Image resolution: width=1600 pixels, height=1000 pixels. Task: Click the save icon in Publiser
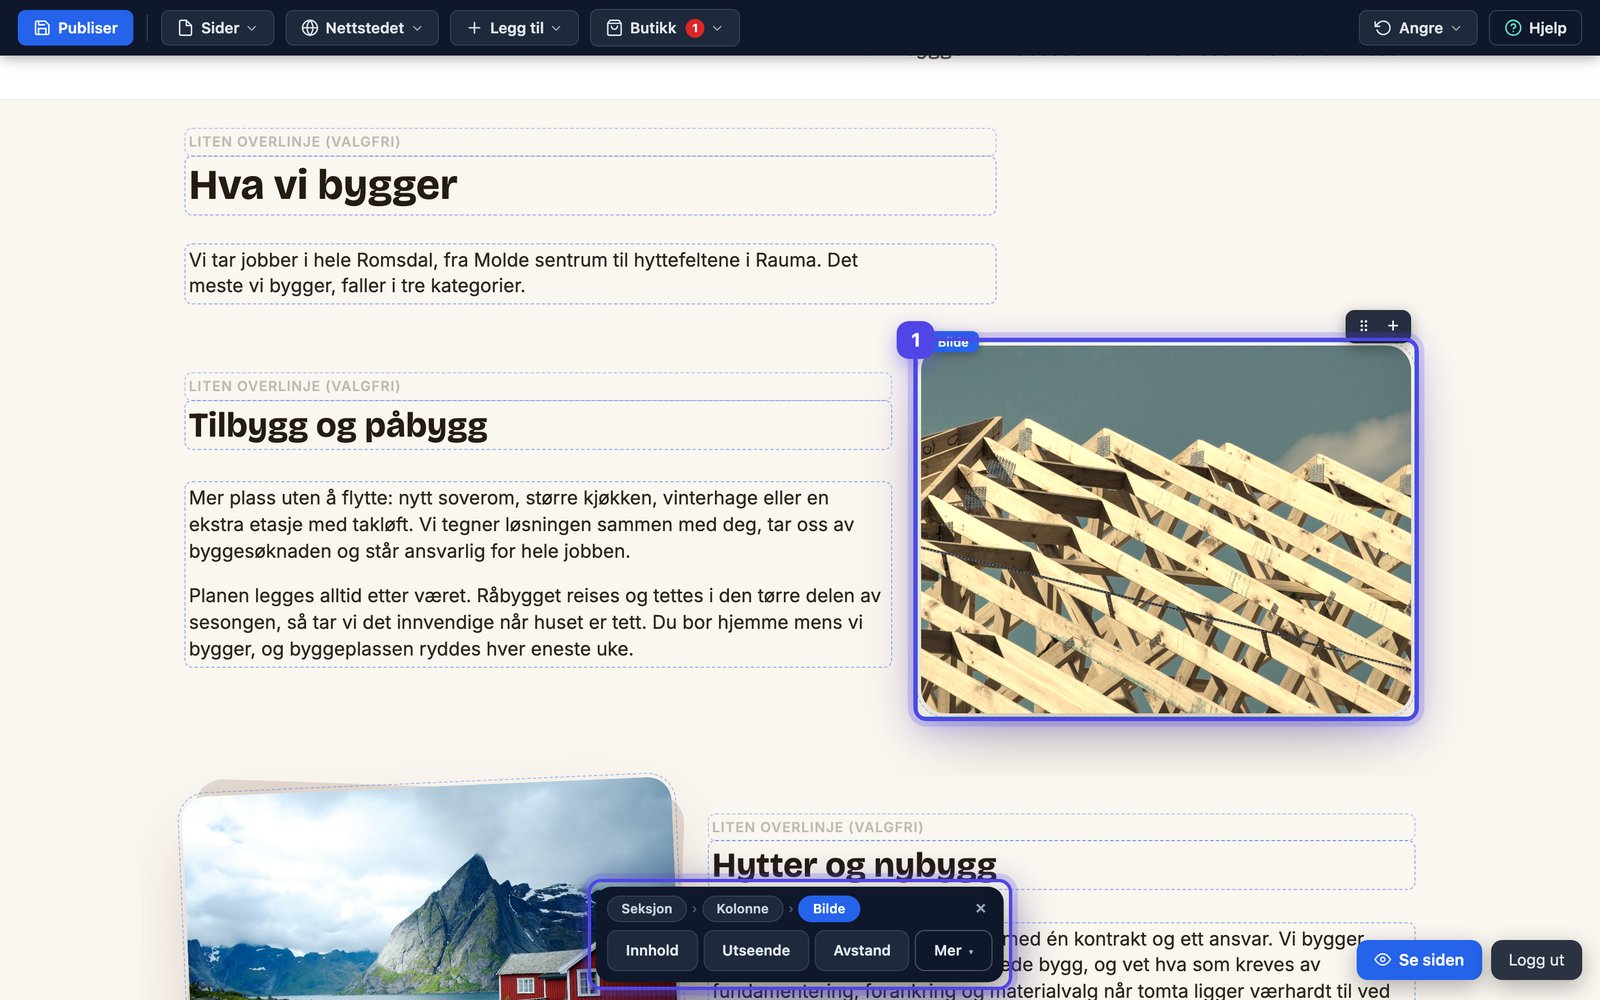[42, 28]
